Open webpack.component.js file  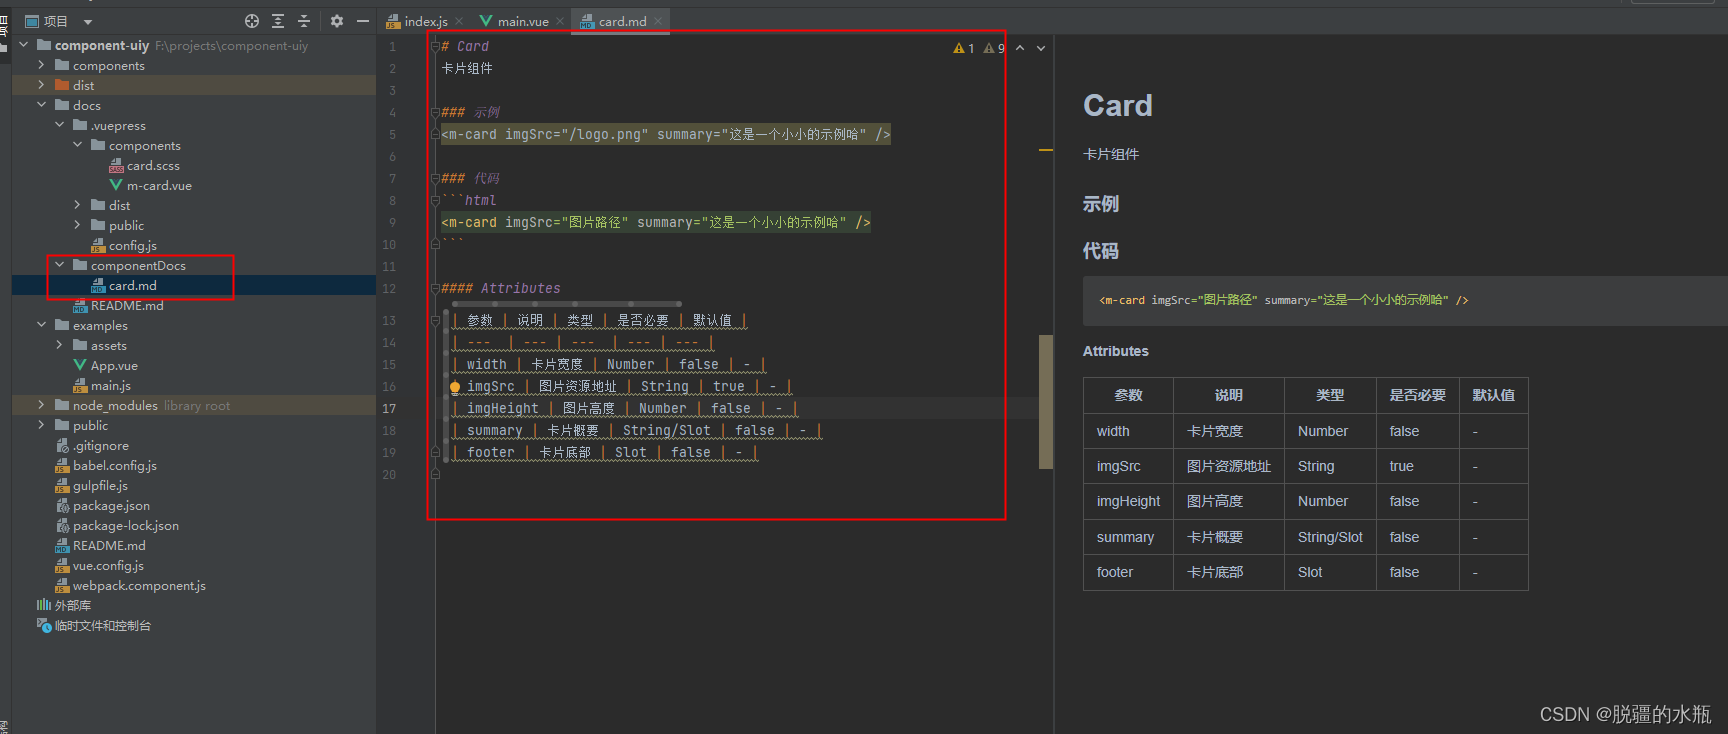[x=139, y=585]
